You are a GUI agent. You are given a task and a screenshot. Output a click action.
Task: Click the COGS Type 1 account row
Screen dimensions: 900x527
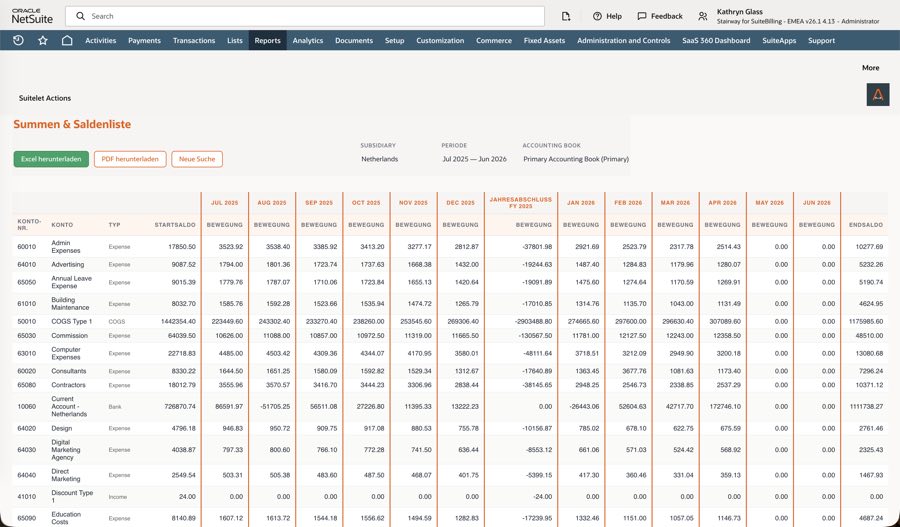[450, 321]
